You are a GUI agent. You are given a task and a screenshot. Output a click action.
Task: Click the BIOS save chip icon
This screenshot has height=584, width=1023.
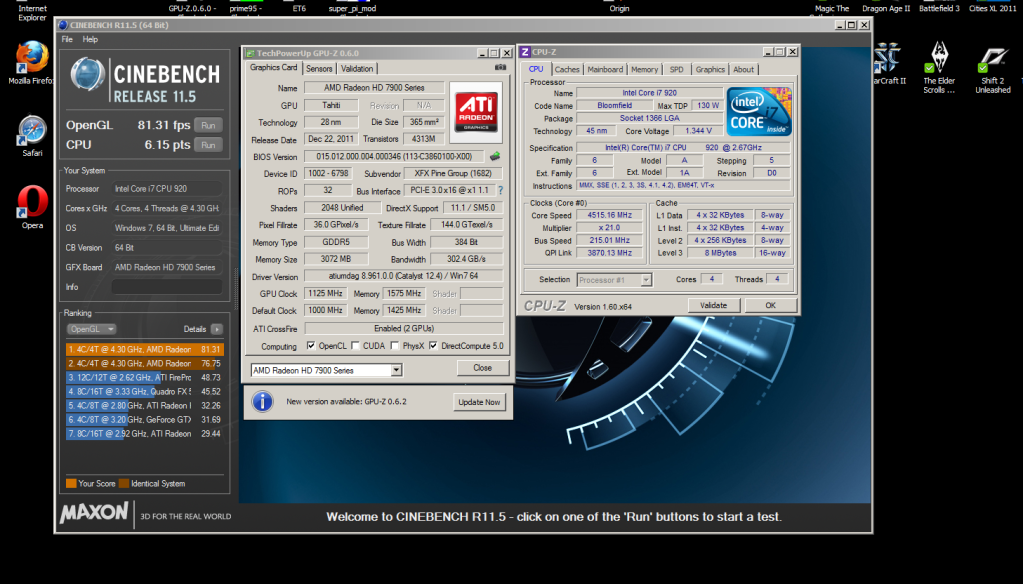[x=494, y=156]
